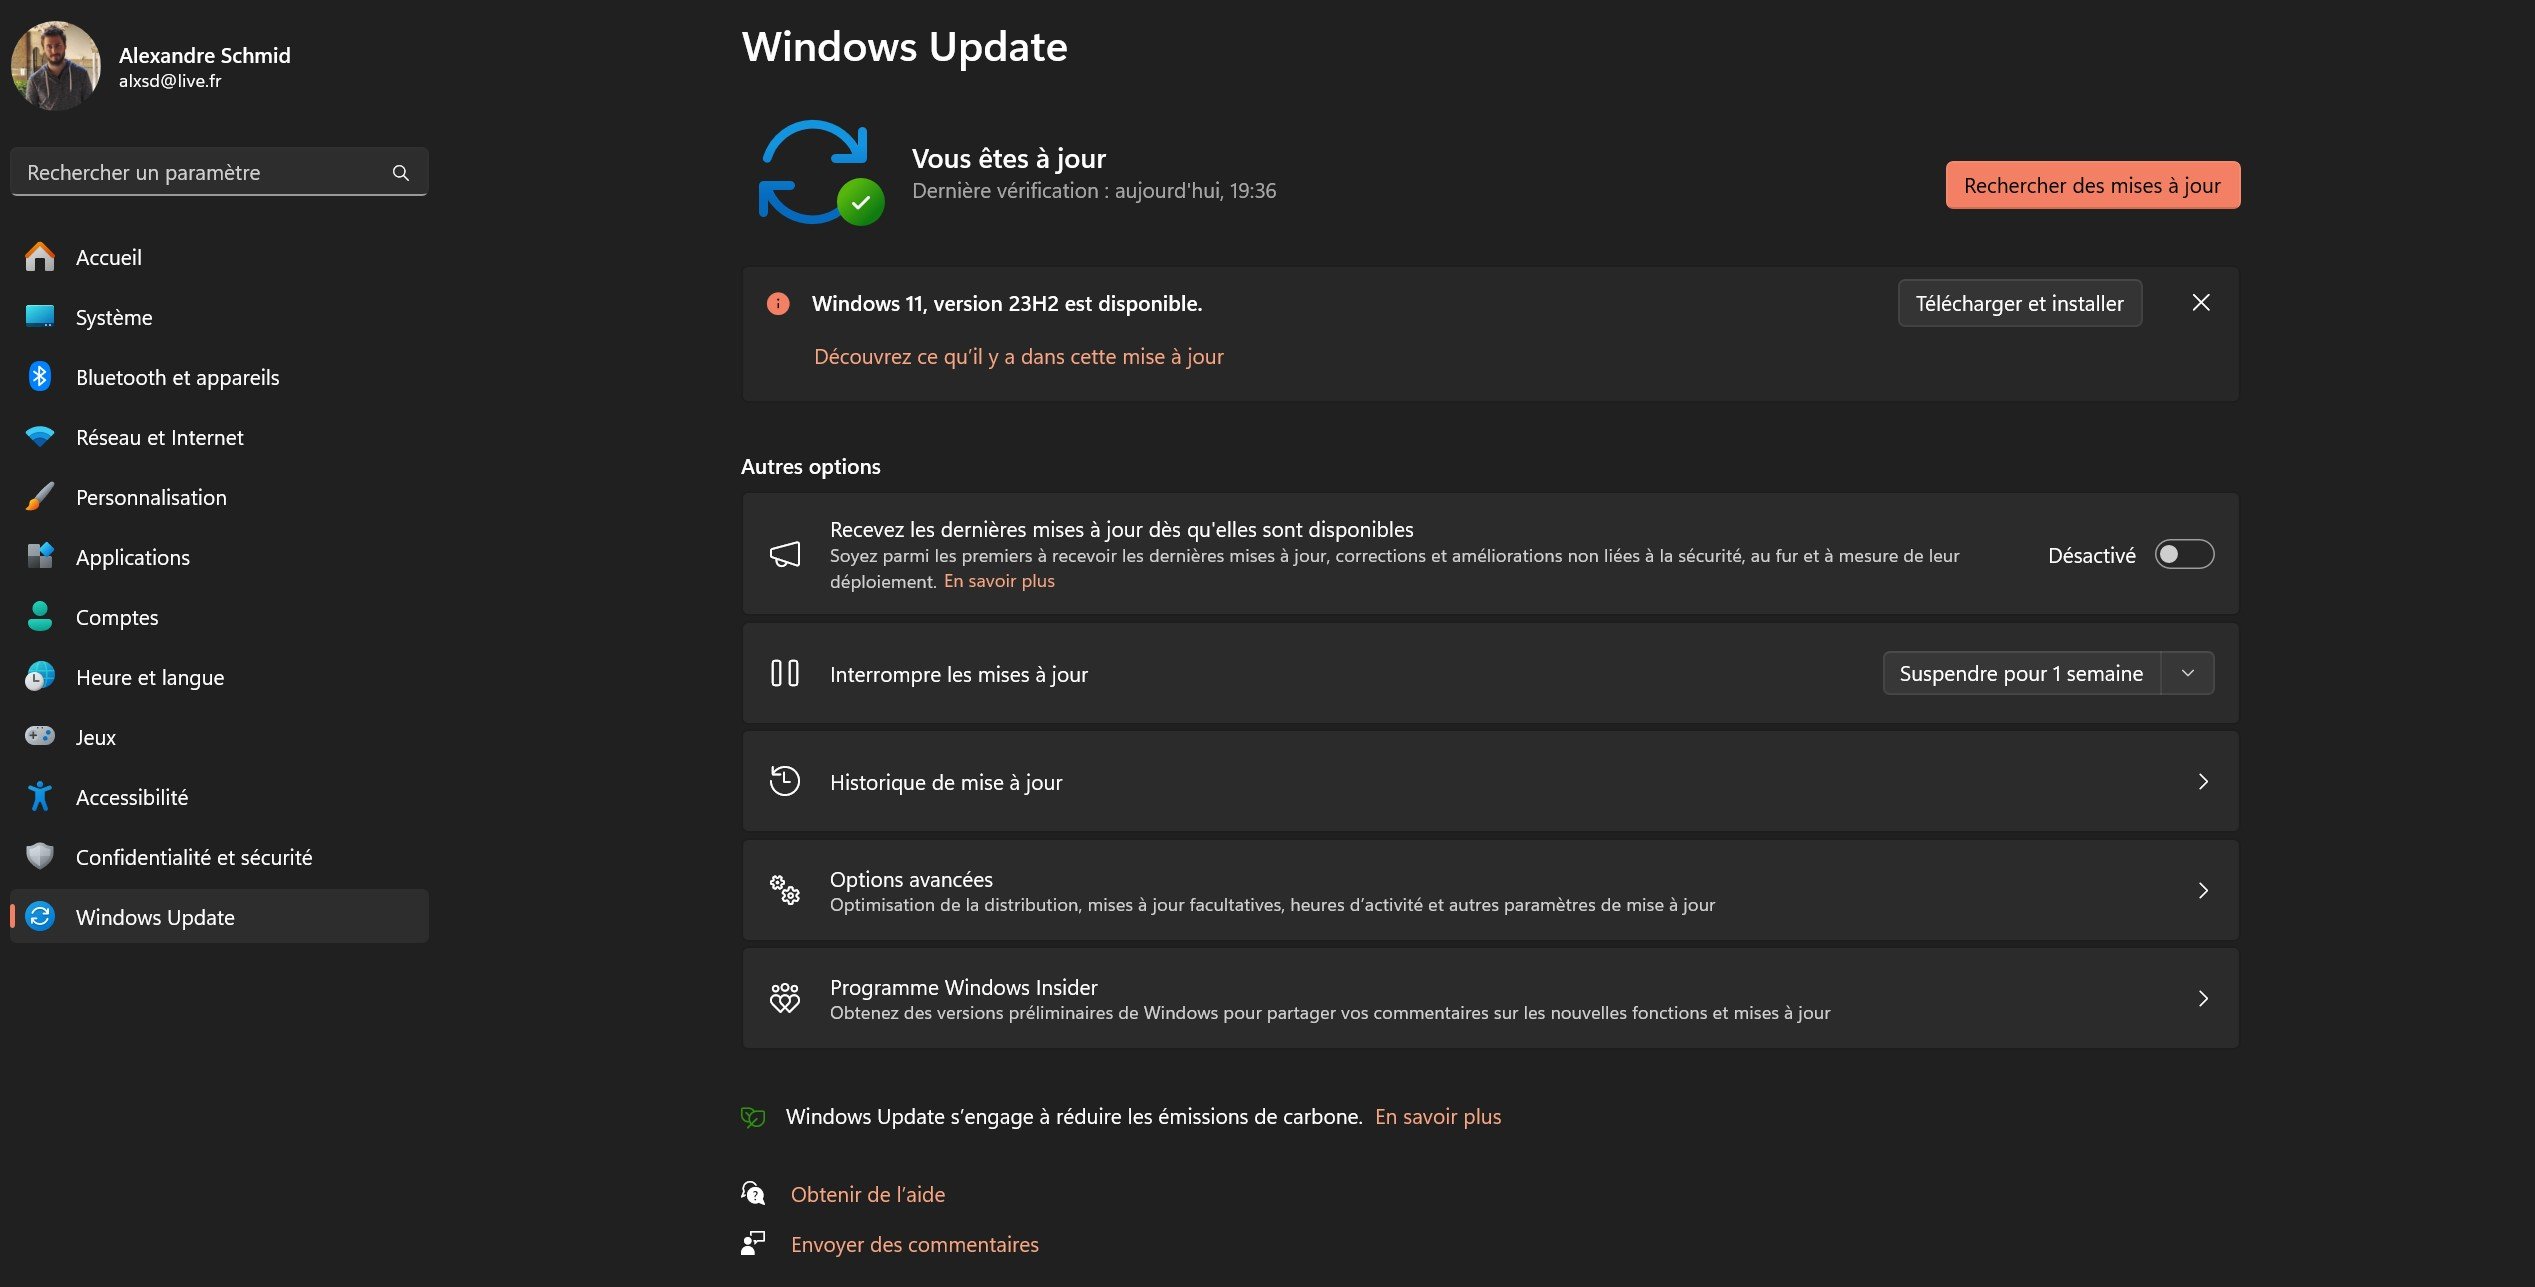Dismiss the Windows 11 23H2 notification
The image size is (2535, 1287).
pos(2200,303)
